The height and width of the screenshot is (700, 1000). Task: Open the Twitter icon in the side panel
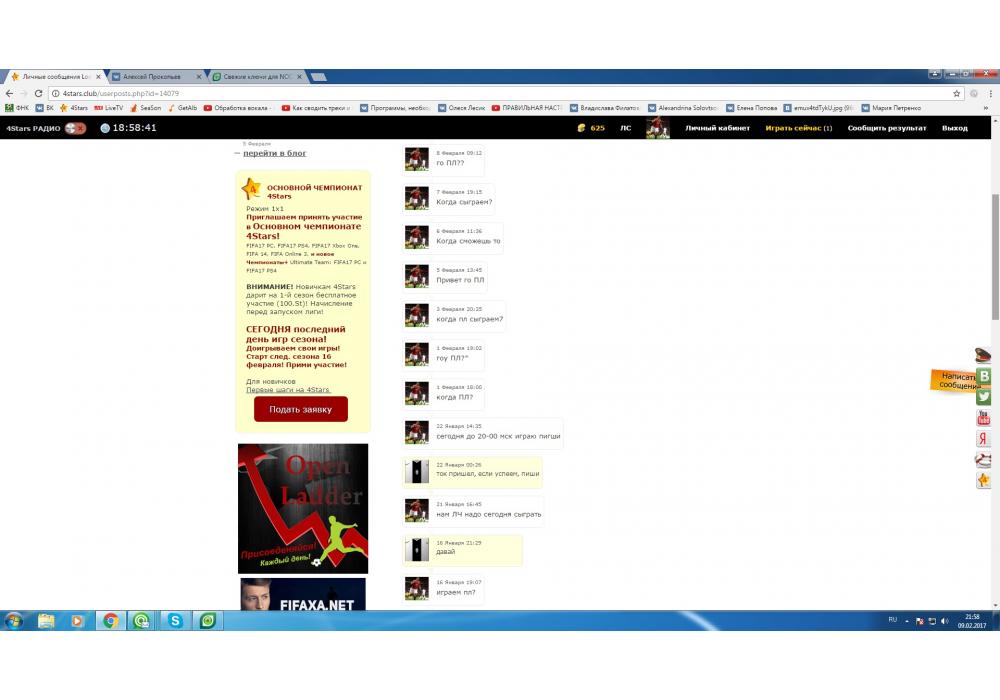[x=983, y=397]
